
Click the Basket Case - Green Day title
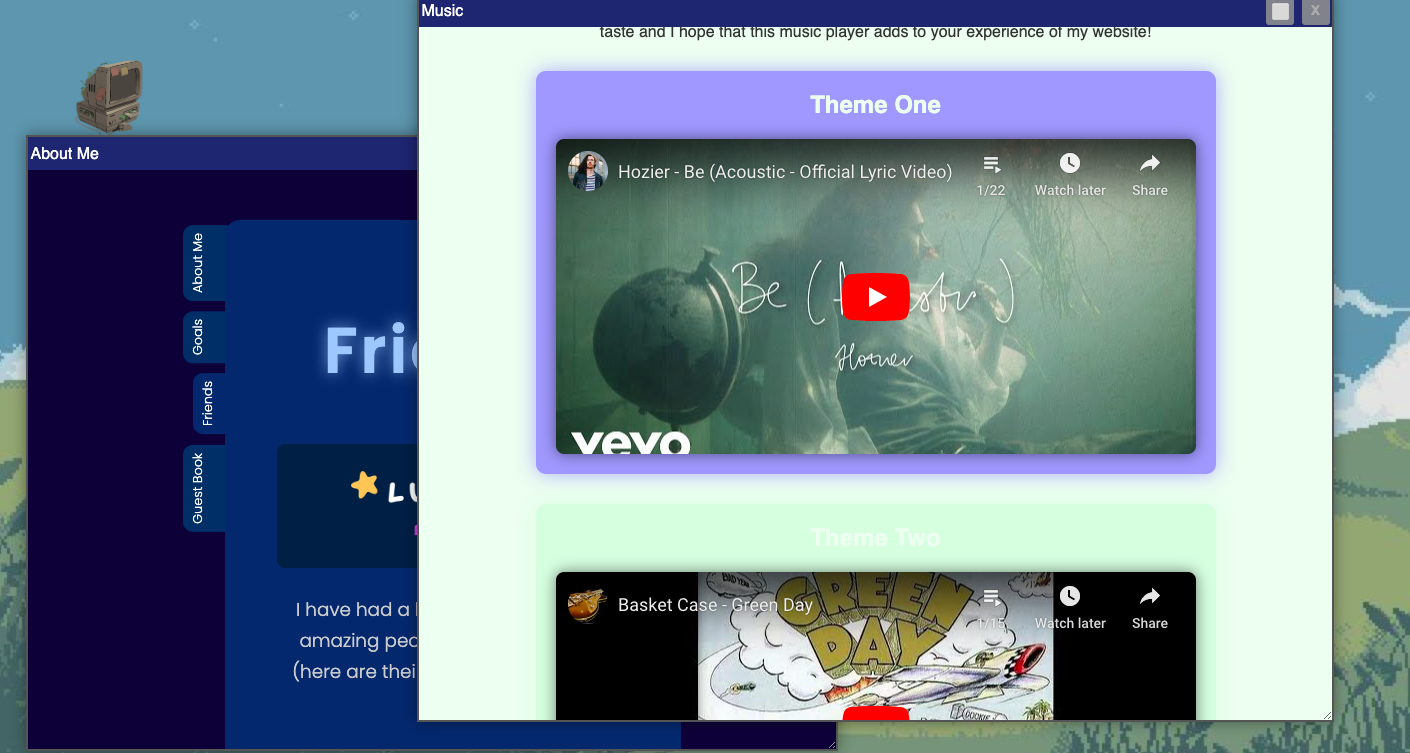tap(714, 605)
